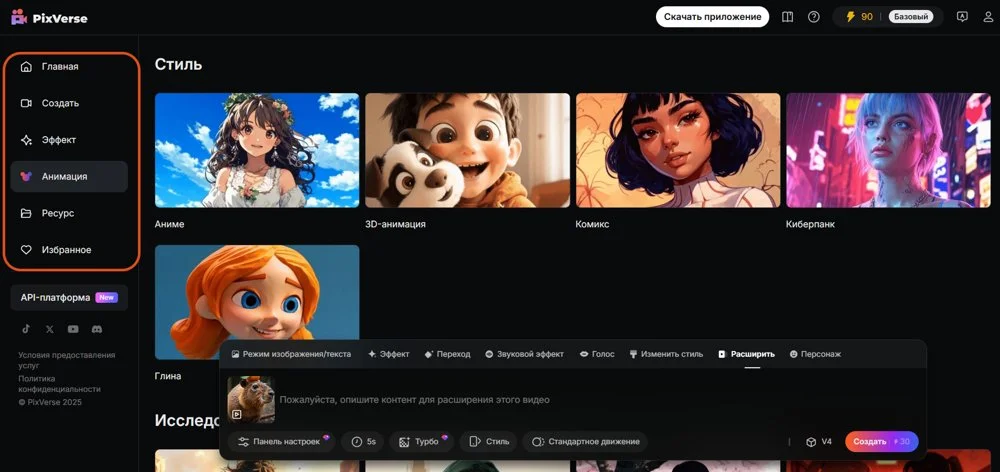The height and width of the screenshot is (472, 1000).
Task: Toggle the Стандартное движение motion option
Action: point(587,441)
